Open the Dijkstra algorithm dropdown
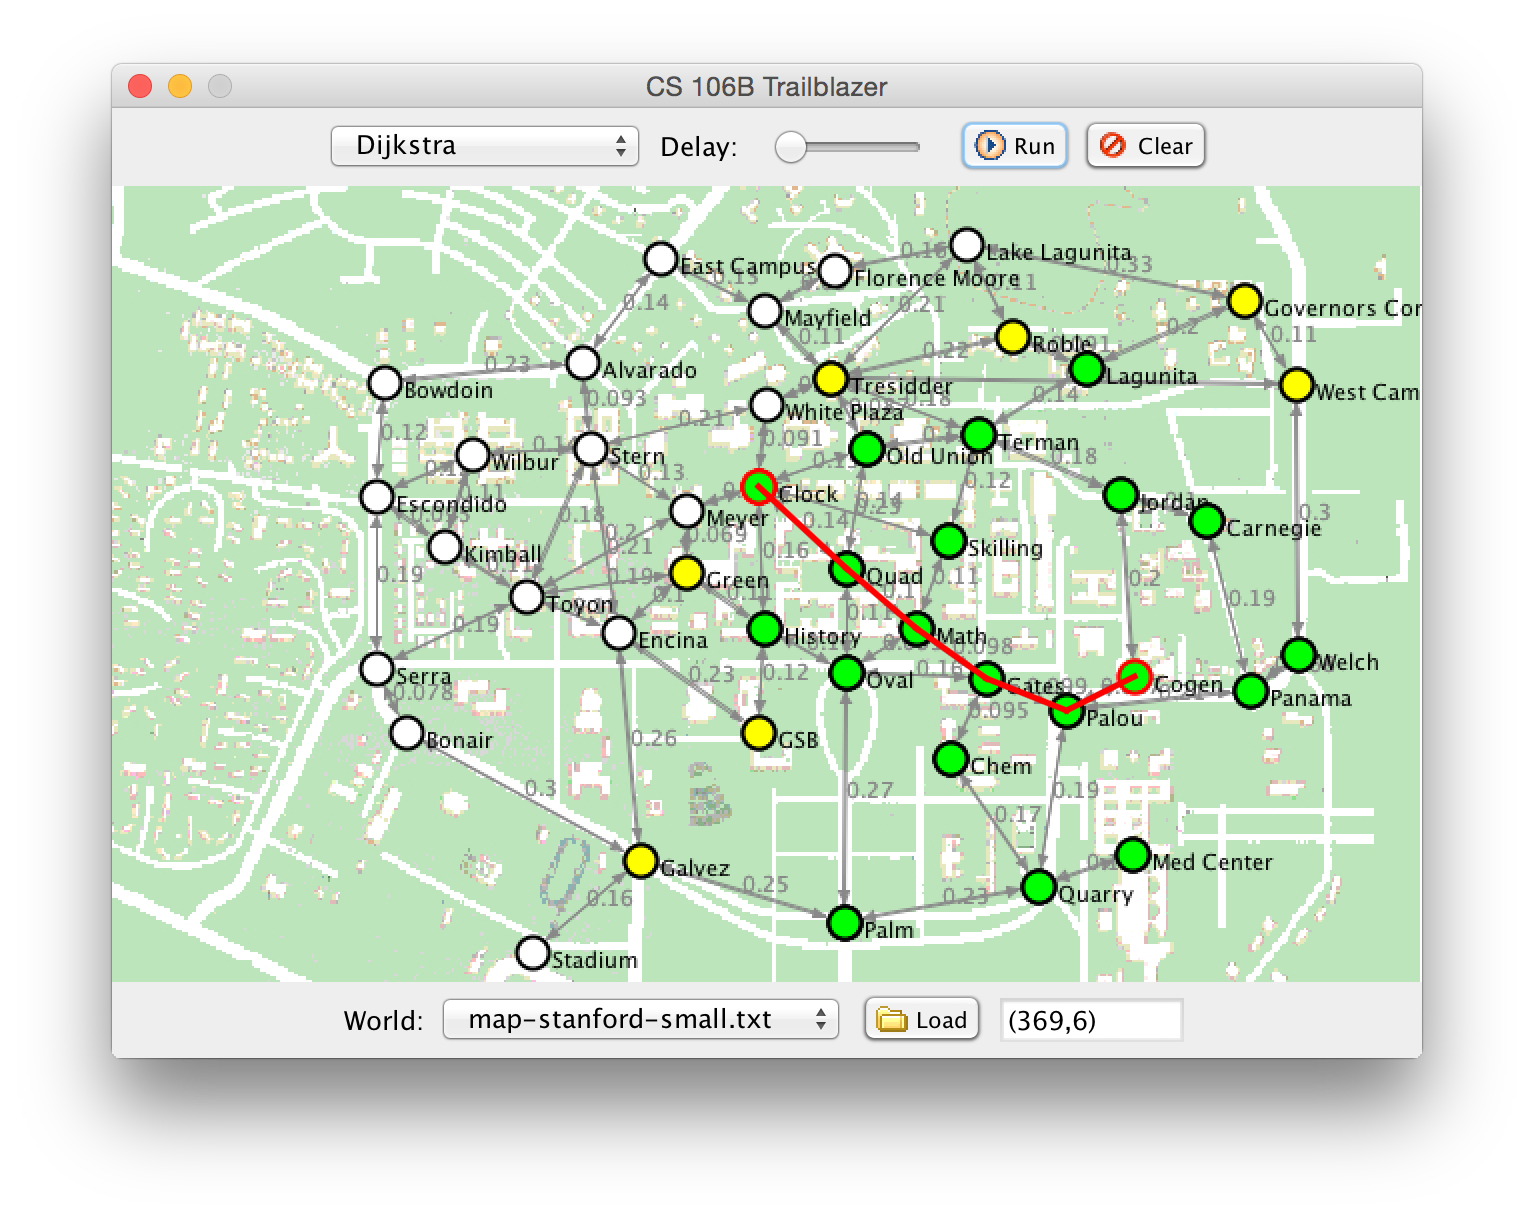The width and height of the screenshot is (1534, 1218). (x=484, y=146)
